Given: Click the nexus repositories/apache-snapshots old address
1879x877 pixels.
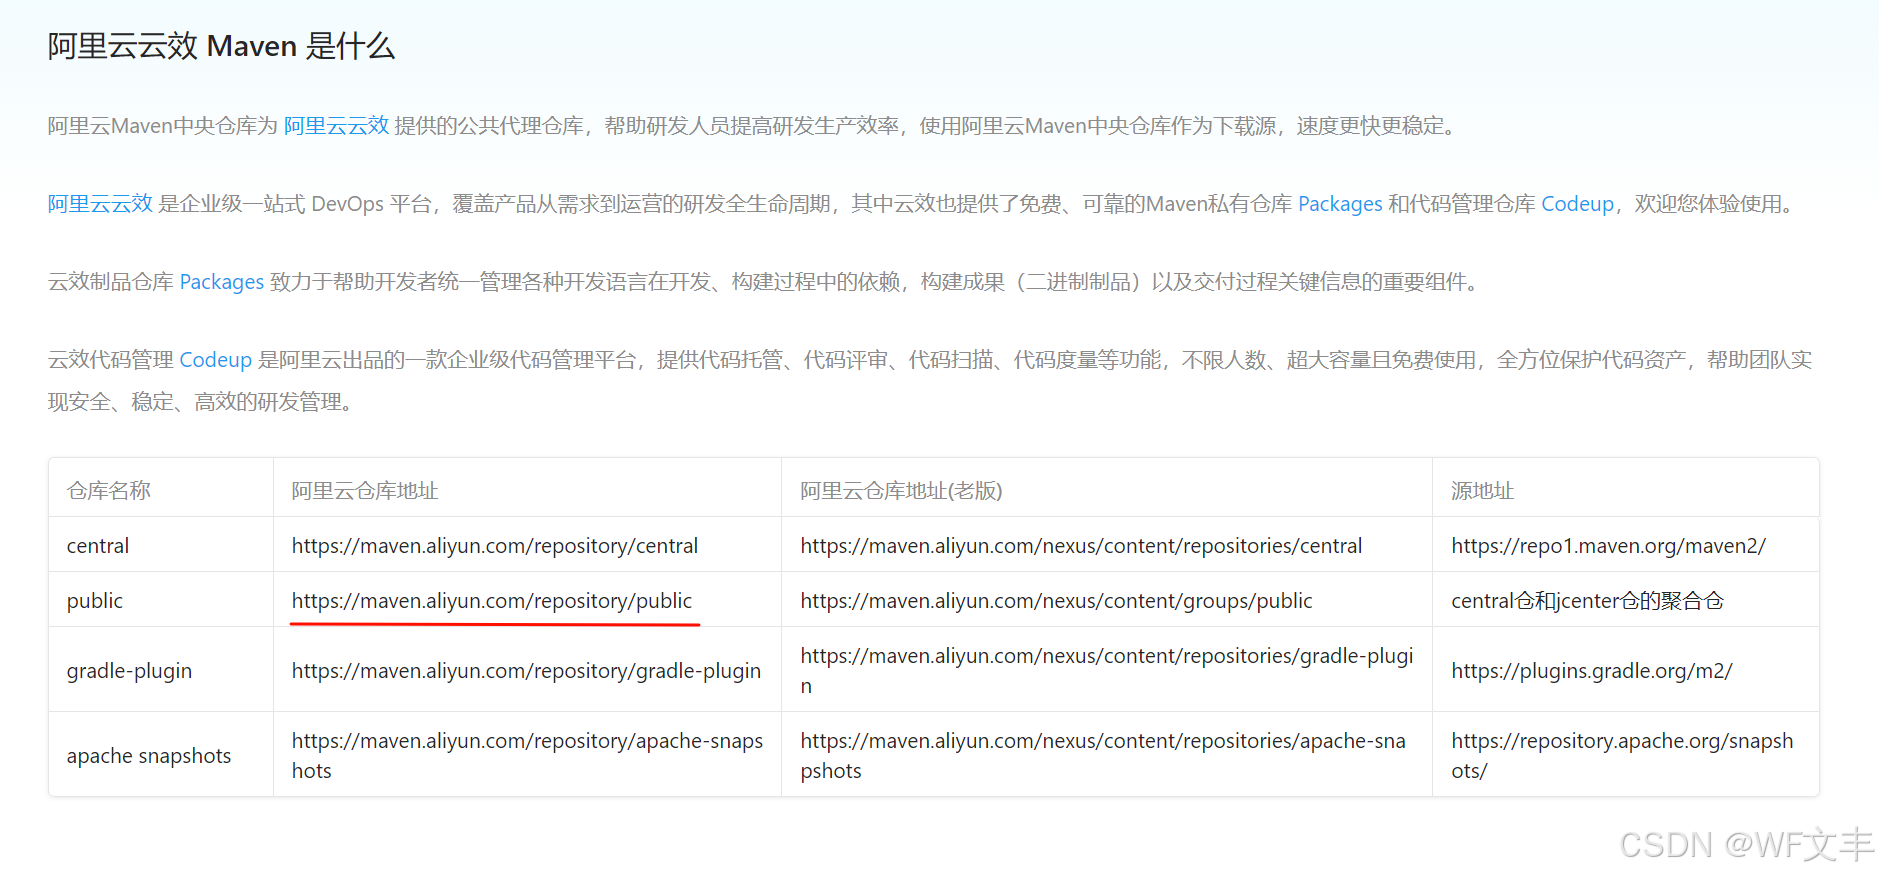Looking at the screenshot, I should [x=1103, y=756].
